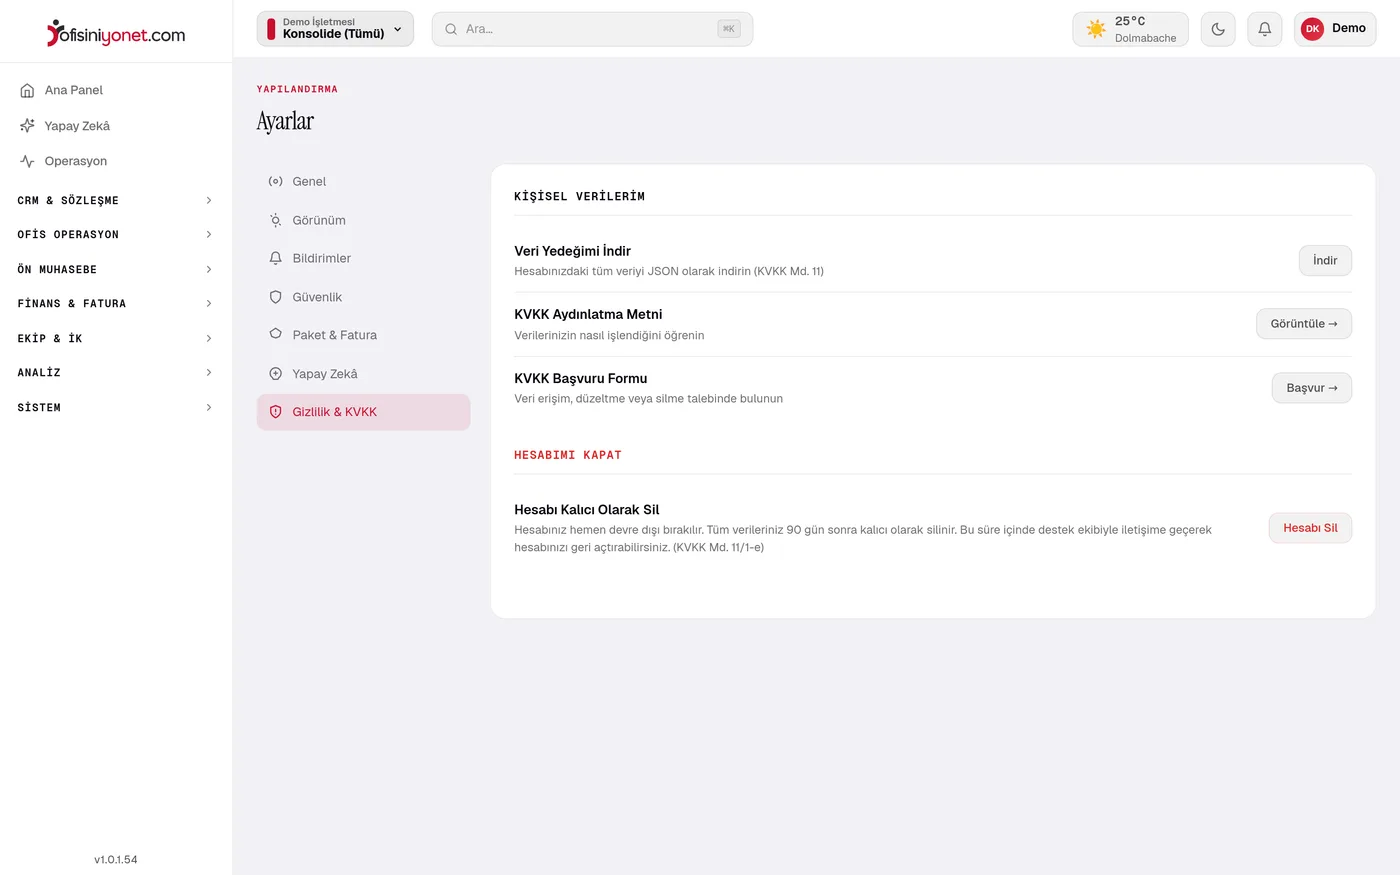The height and width of the screenshot is (875, 1400).
Task: Open the Demo user profile menu
Action: 1335,29
